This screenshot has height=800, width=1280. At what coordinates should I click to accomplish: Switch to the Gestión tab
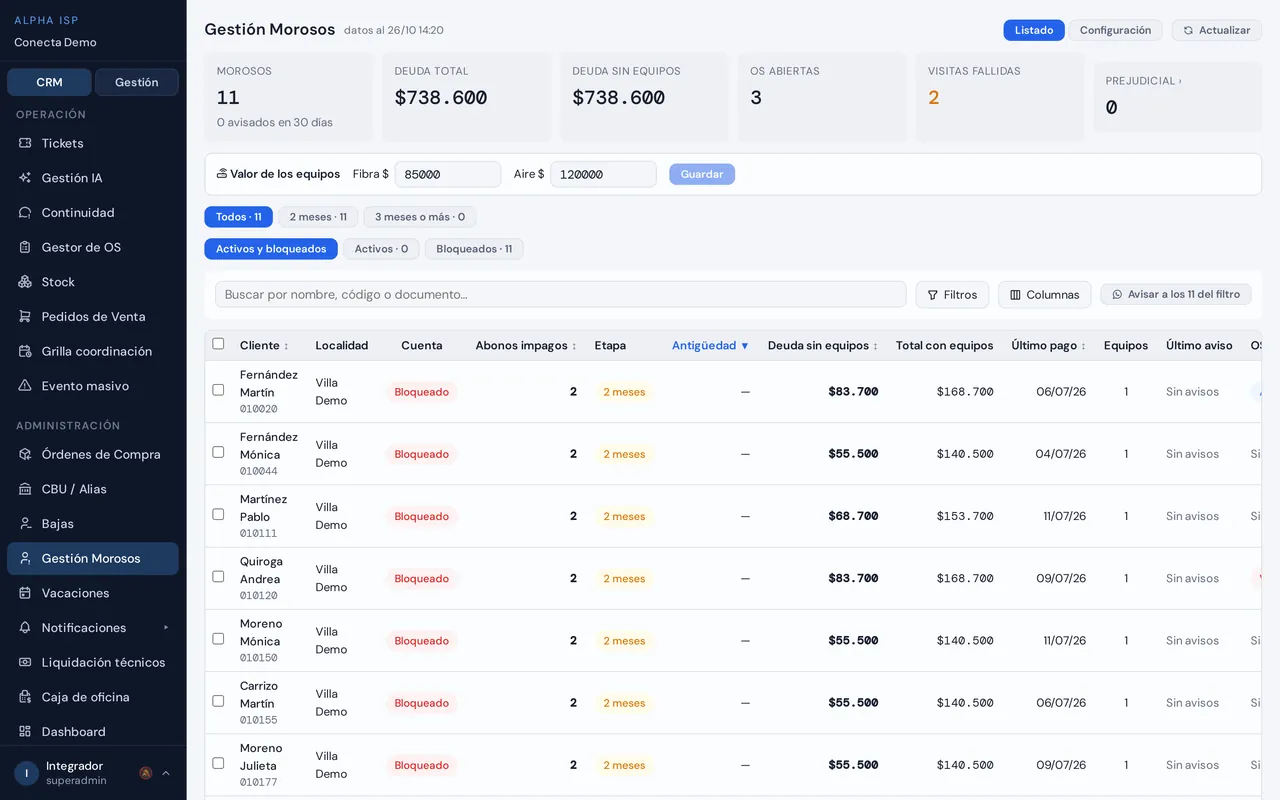(137, 82)
